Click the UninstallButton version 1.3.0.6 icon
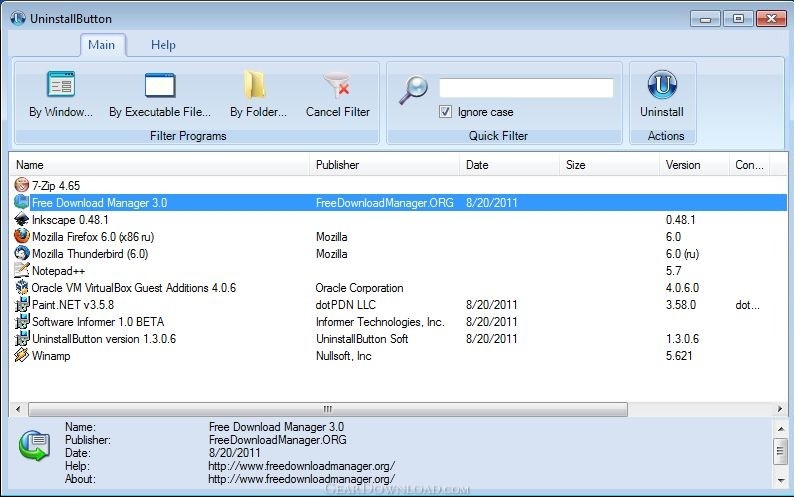The height and width of the screenshot is (497, 794). [x=22, y=338]
